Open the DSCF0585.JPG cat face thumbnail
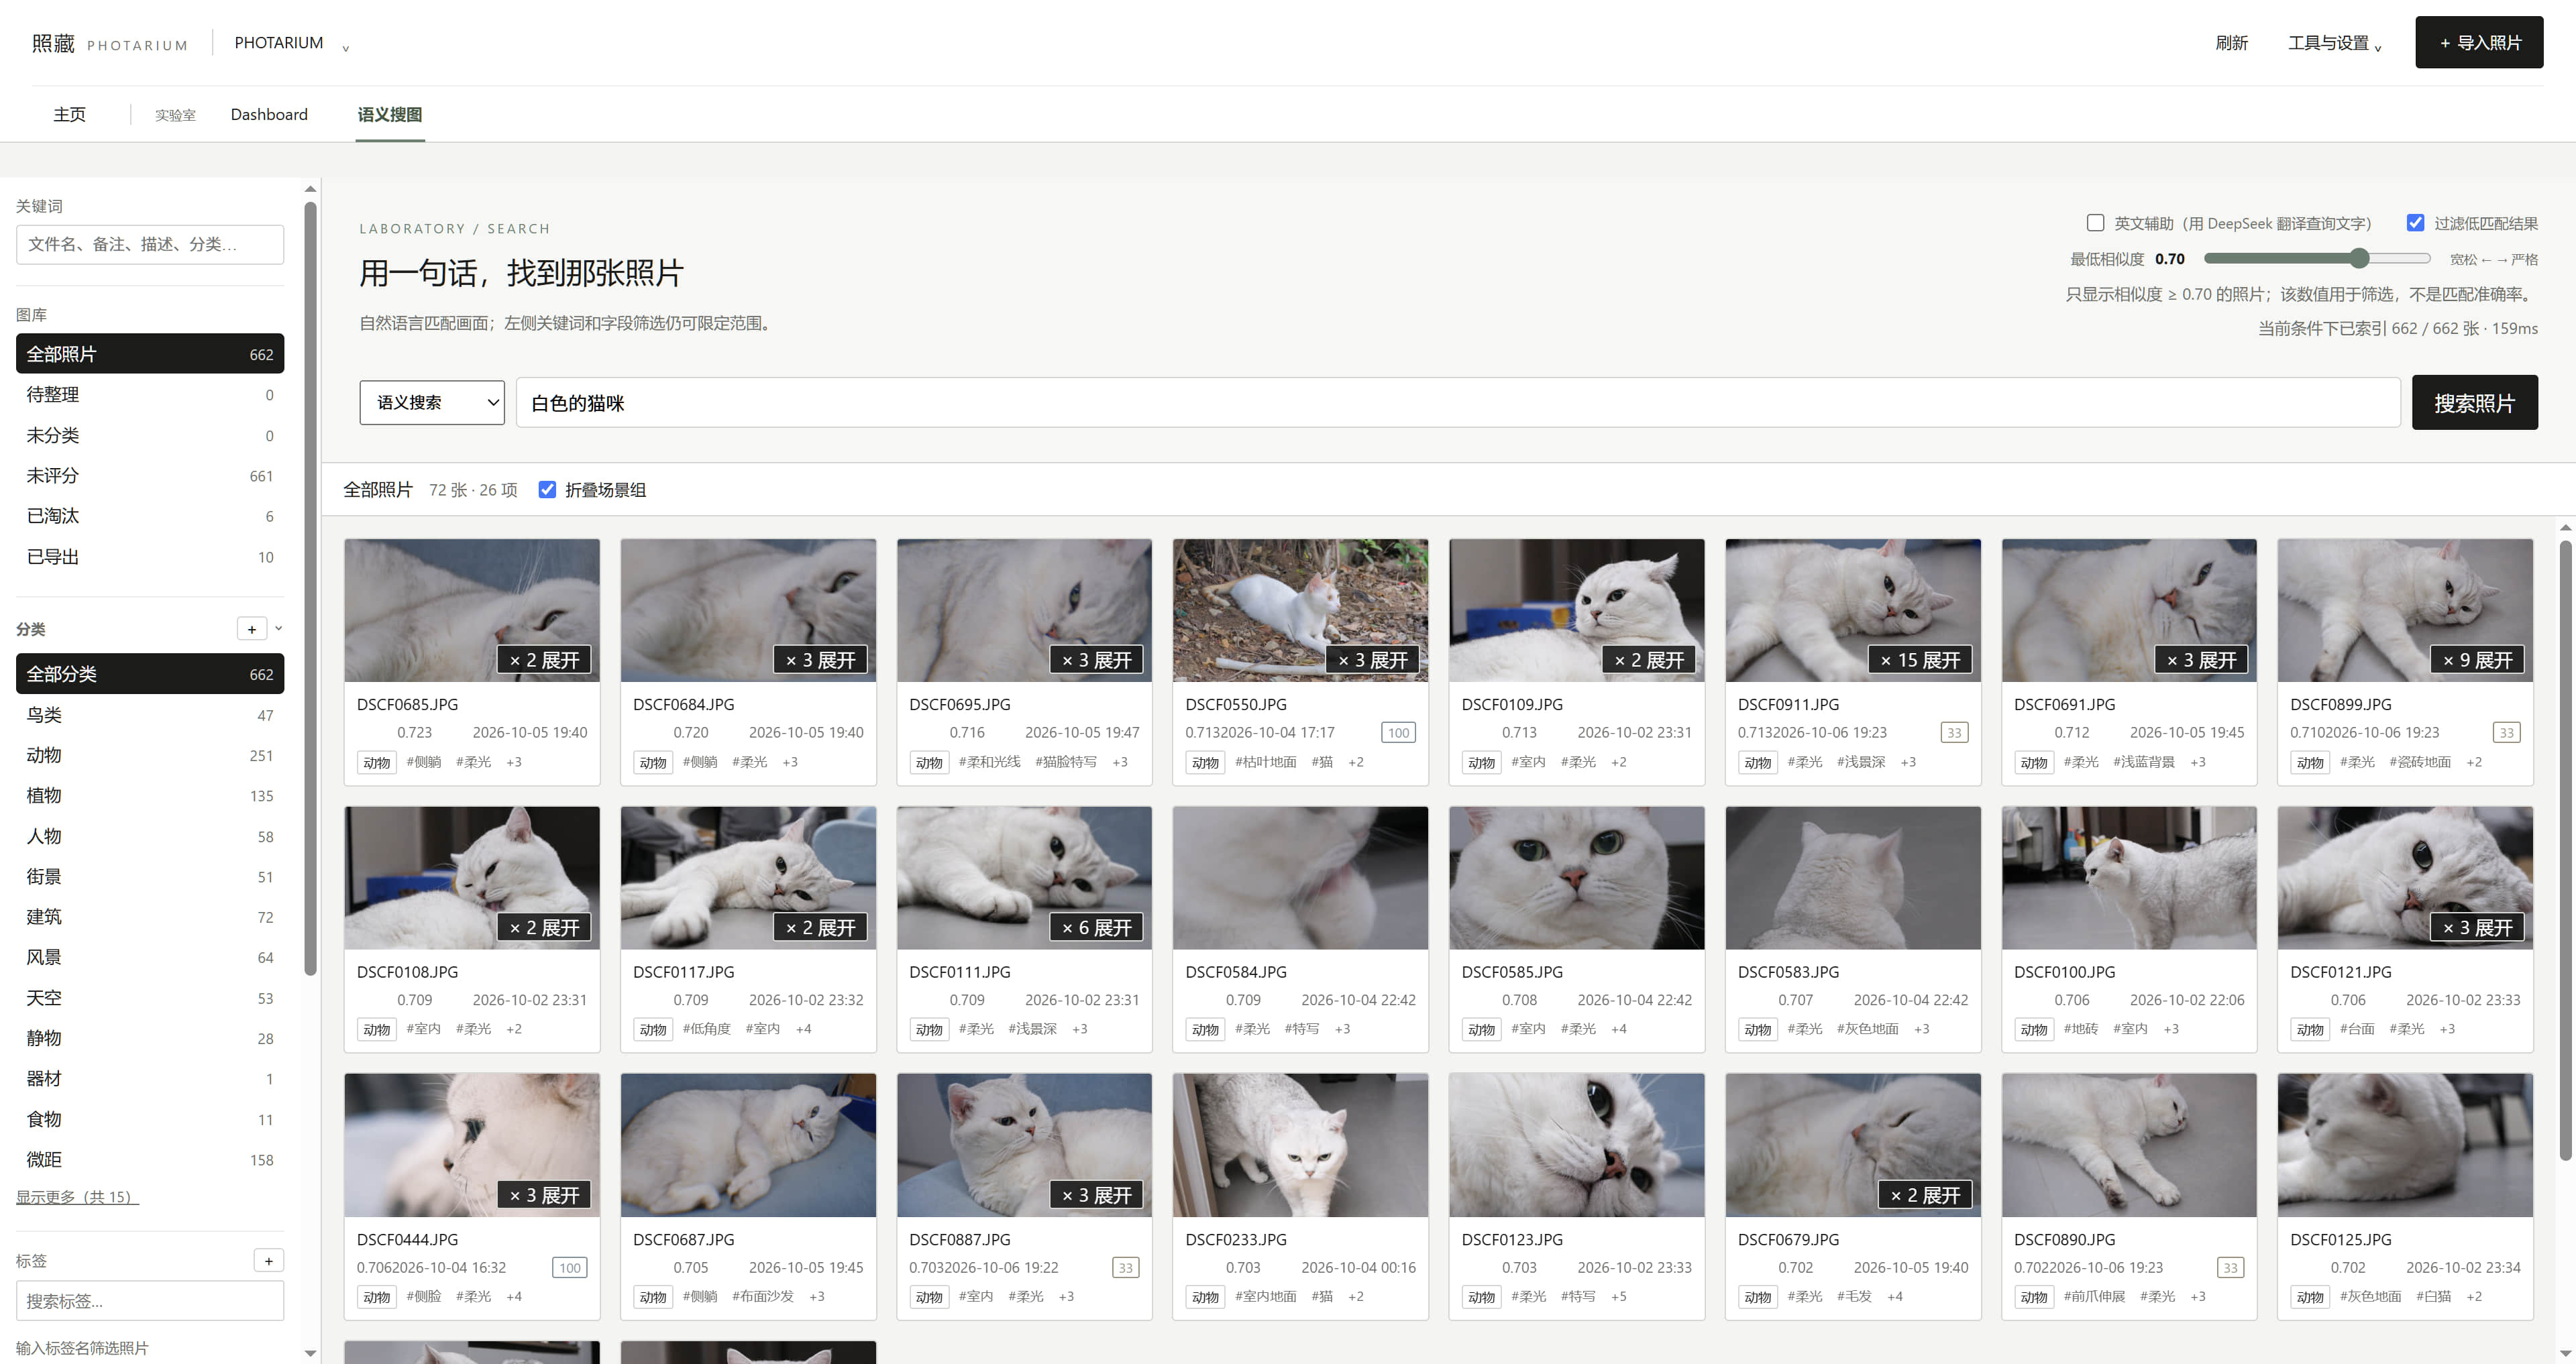 point(1576,878)
